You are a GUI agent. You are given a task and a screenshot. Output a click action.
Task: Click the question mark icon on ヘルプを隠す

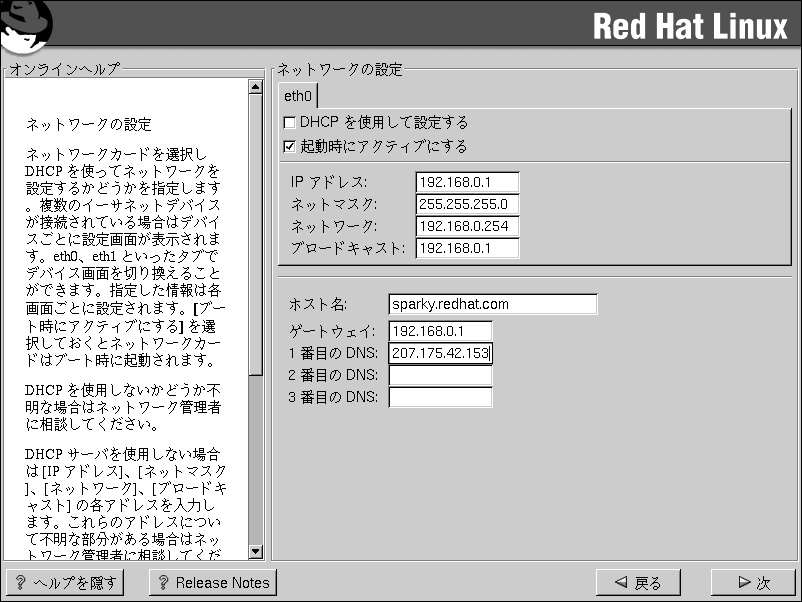(20, 583)
